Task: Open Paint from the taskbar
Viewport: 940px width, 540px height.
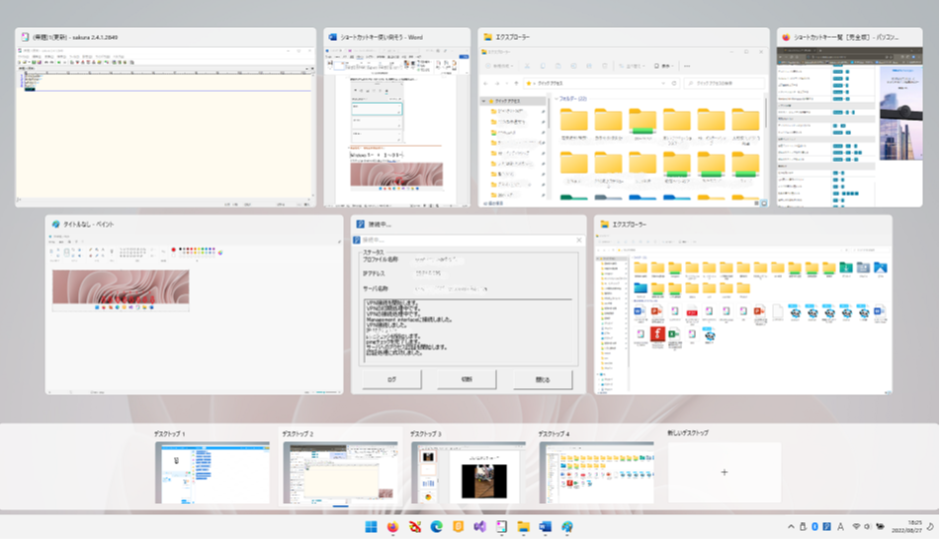Action: 567,526
